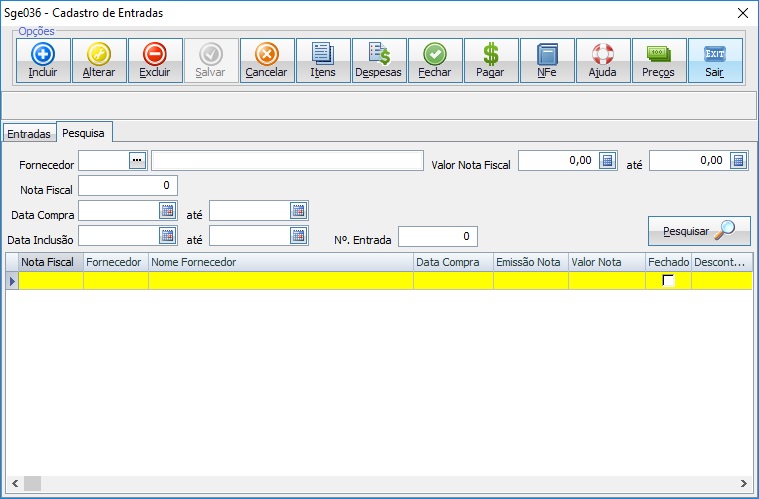Viewport: 759px width, 499px height.
Task: Click the Fechar green check icon
Action: point(435,54)
